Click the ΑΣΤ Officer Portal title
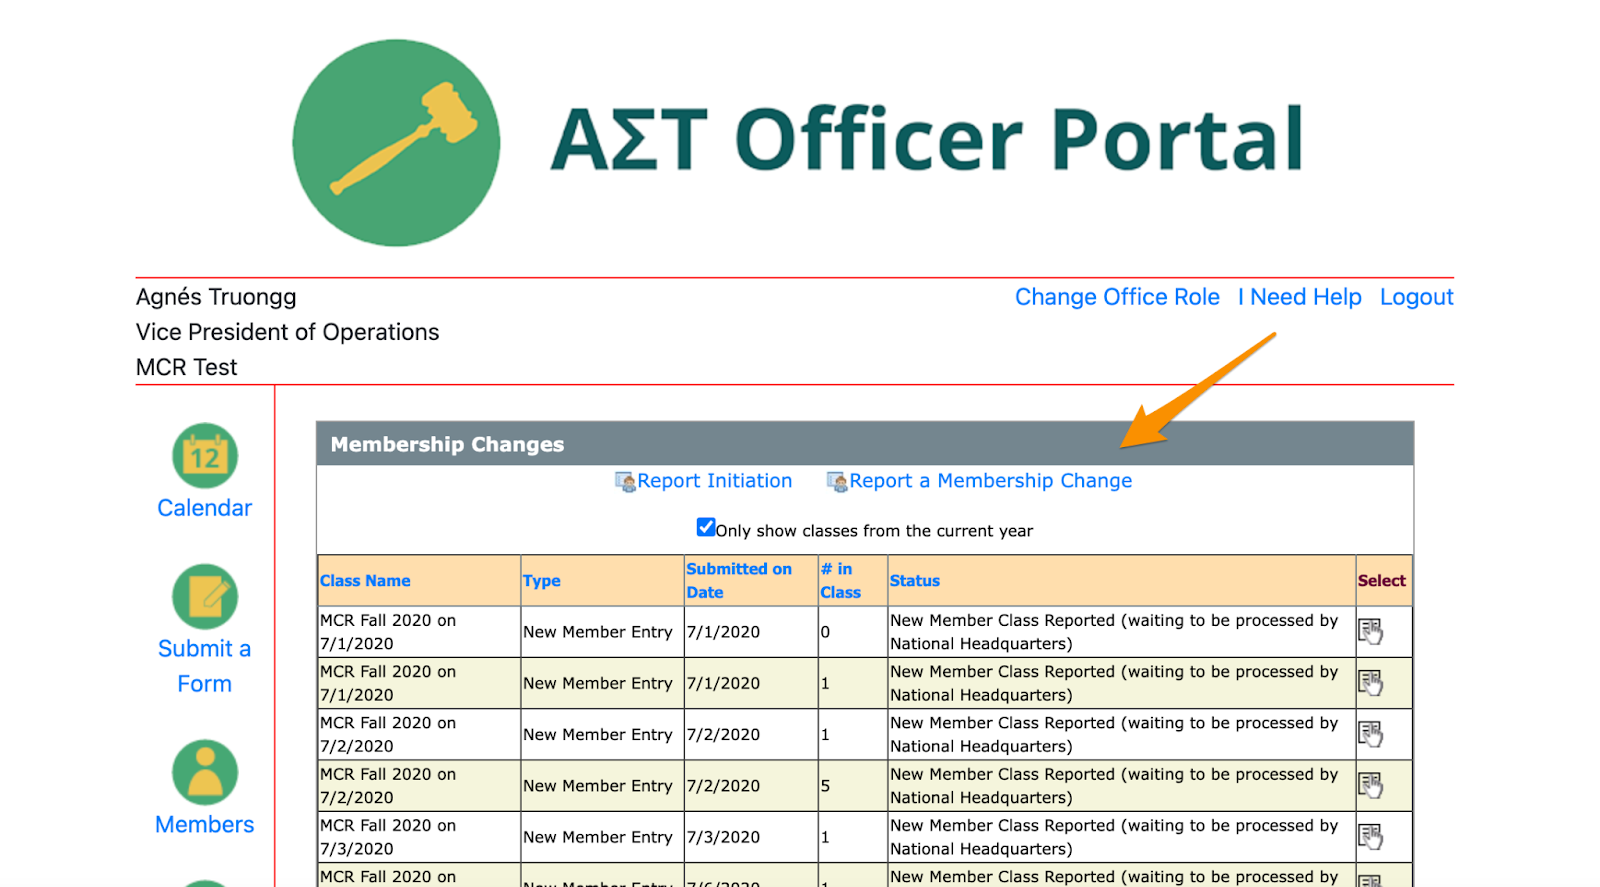 coord(927,140)
